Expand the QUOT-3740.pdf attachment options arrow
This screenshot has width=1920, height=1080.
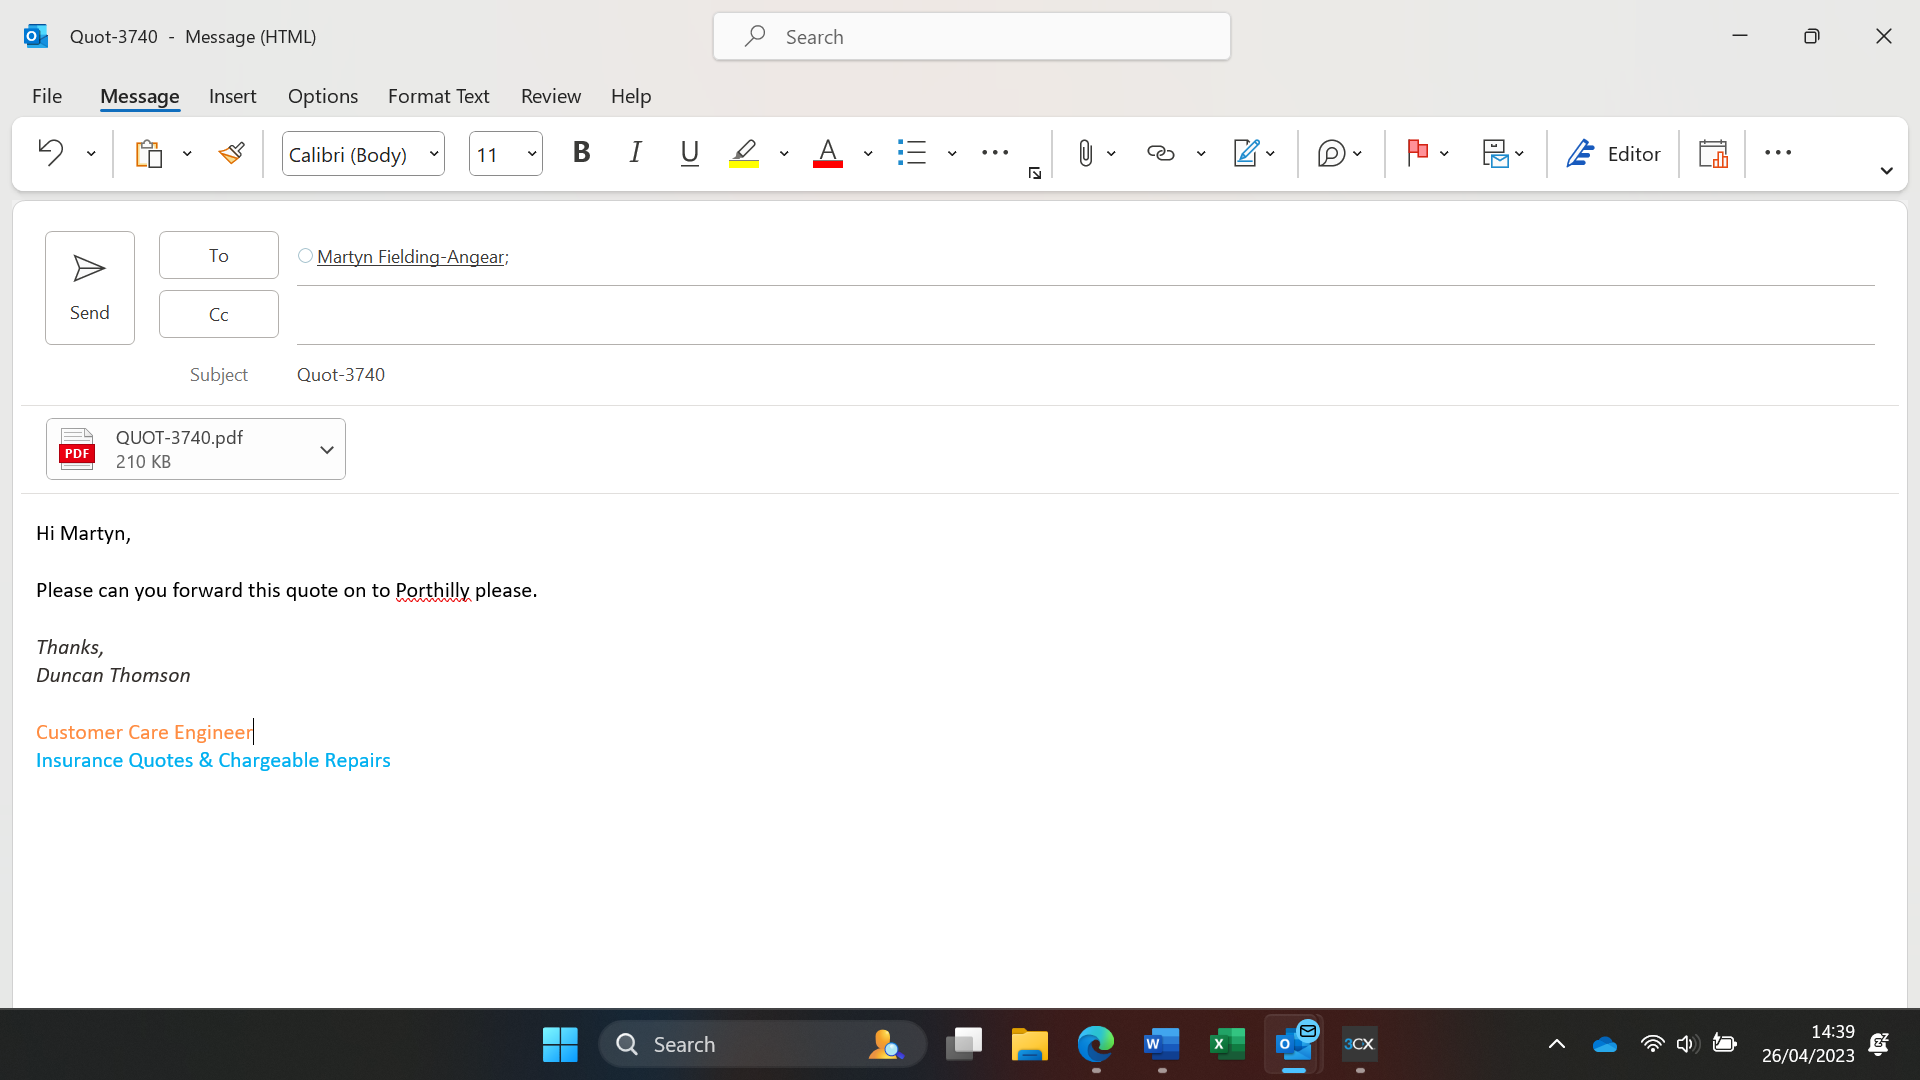326,450
